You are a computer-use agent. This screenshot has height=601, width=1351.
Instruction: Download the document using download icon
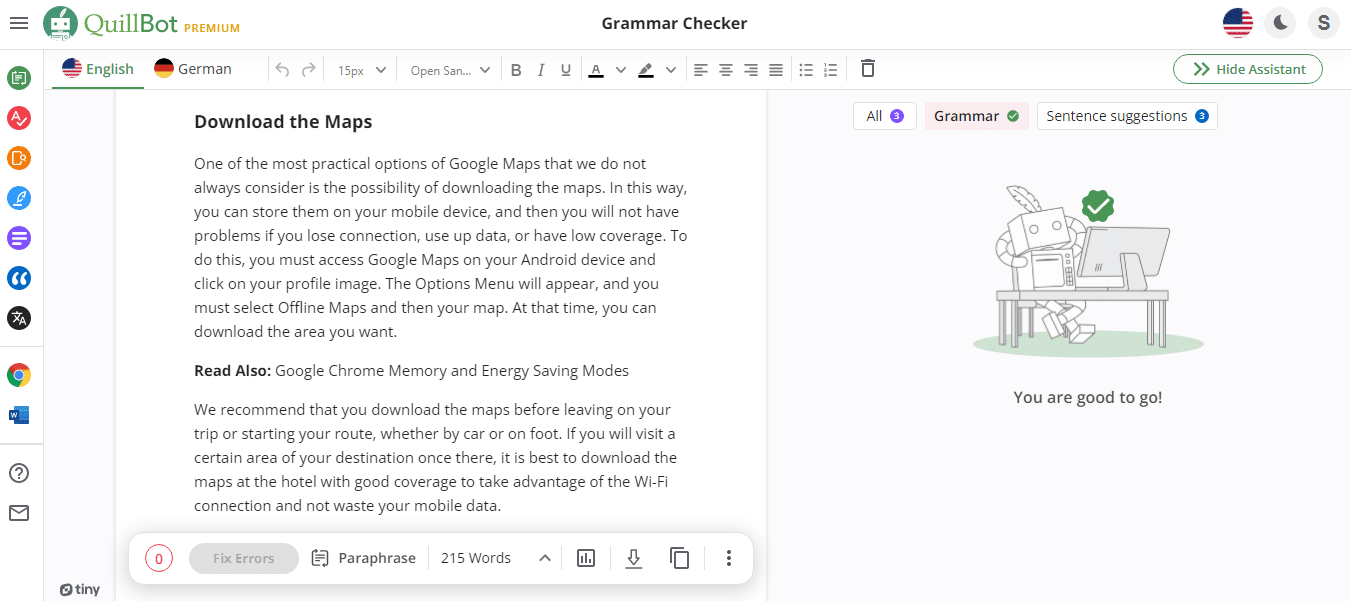click(x=633, y=558)
